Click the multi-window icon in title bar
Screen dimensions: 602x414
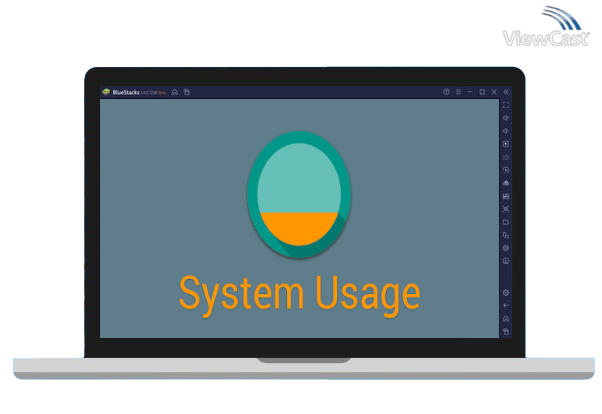187,92
